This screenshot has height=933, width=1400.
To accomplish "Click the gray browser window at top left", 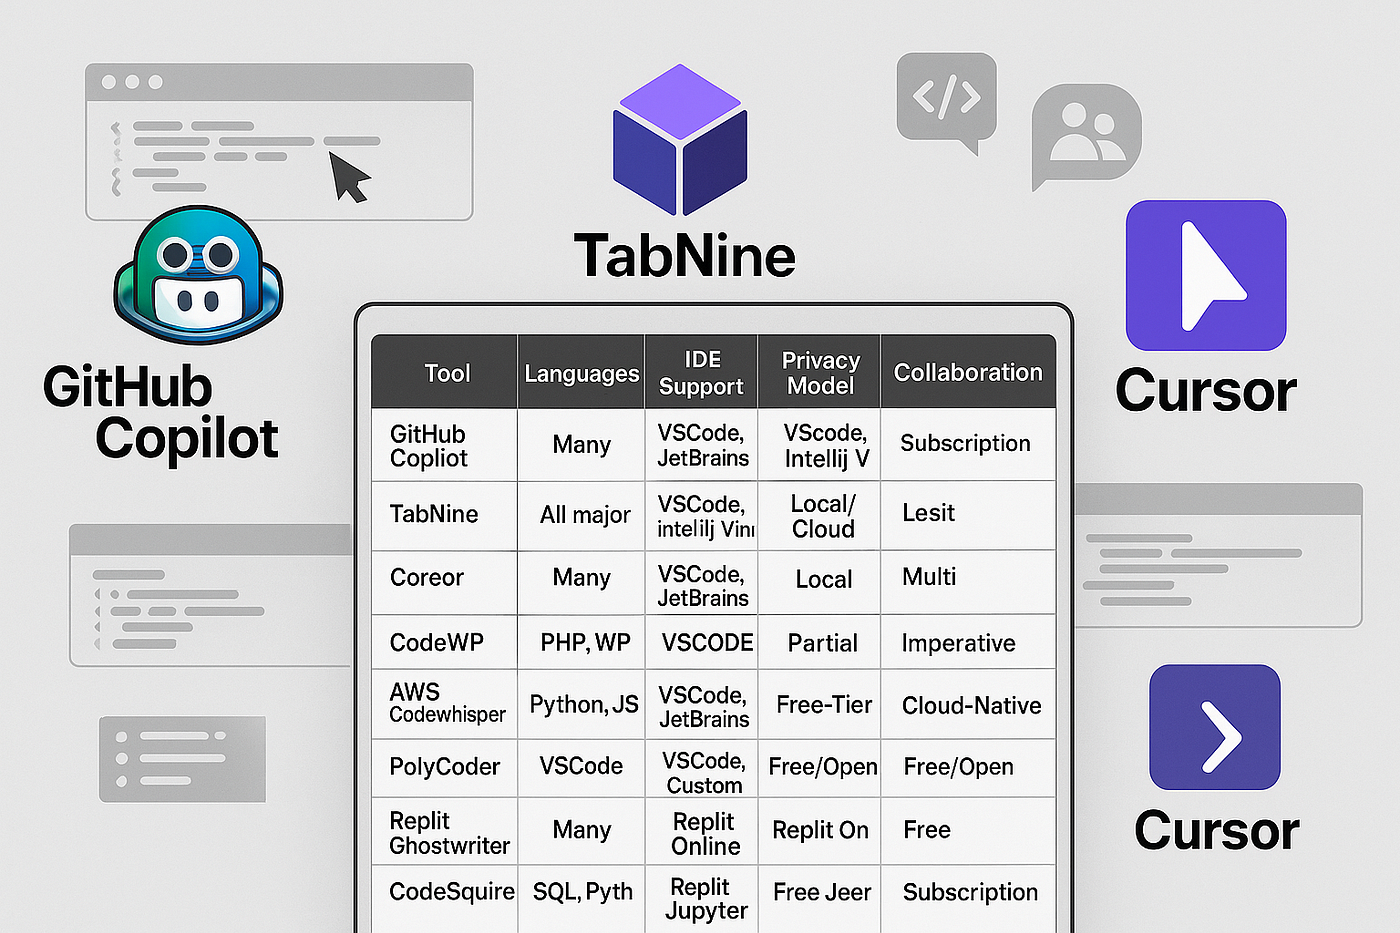I will [280, 140].
